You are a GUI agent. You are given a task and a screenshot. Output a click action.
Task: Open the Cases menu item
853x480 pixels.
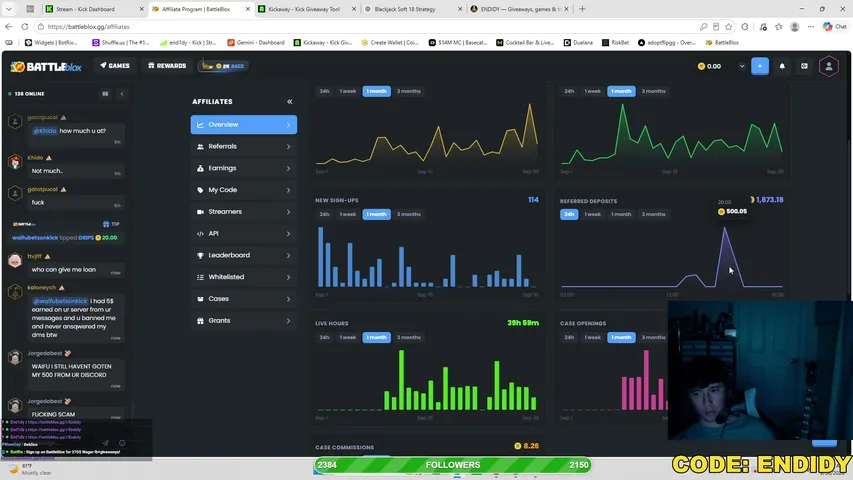tap(244, 299)
